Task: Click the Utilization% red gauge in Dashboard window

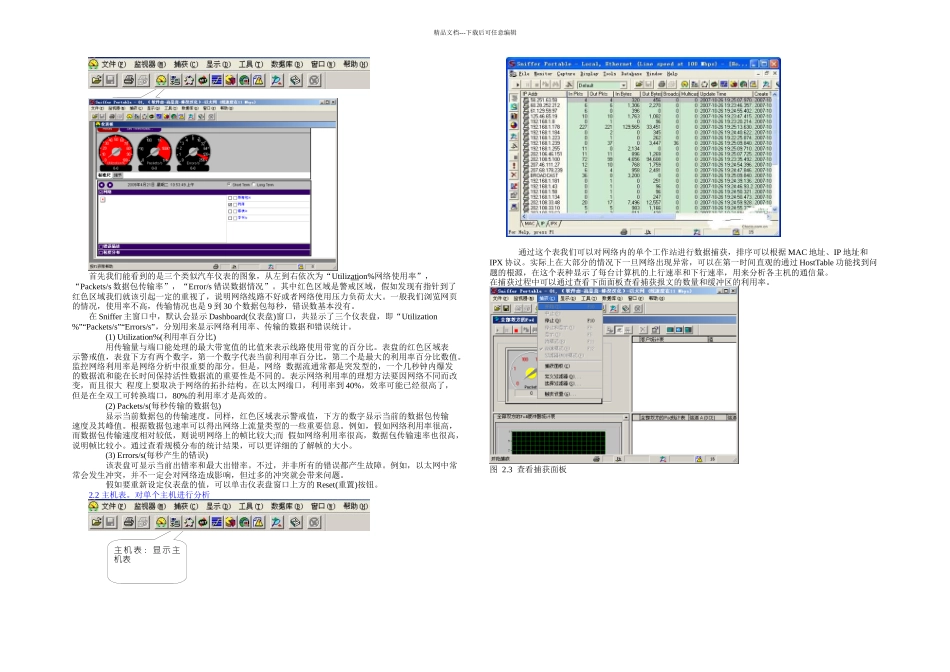Action: (116, 153)
